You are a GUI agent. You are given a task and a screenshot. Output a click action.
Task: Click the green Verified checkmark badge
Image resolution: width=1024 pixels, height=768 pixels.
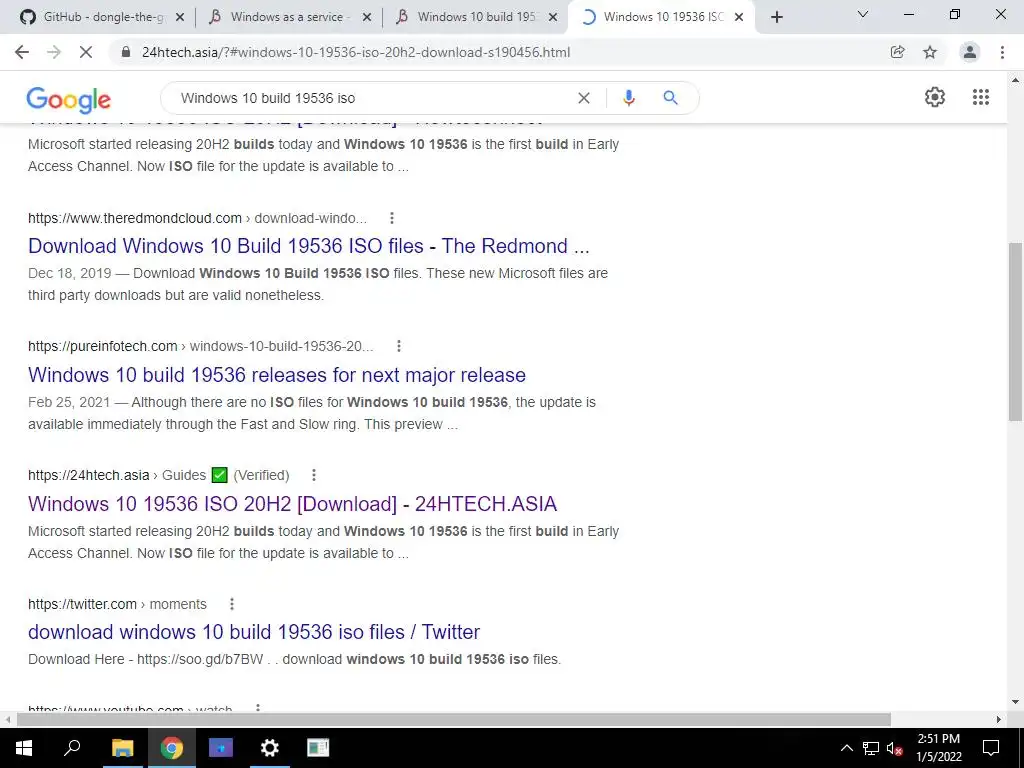(220, 475)
